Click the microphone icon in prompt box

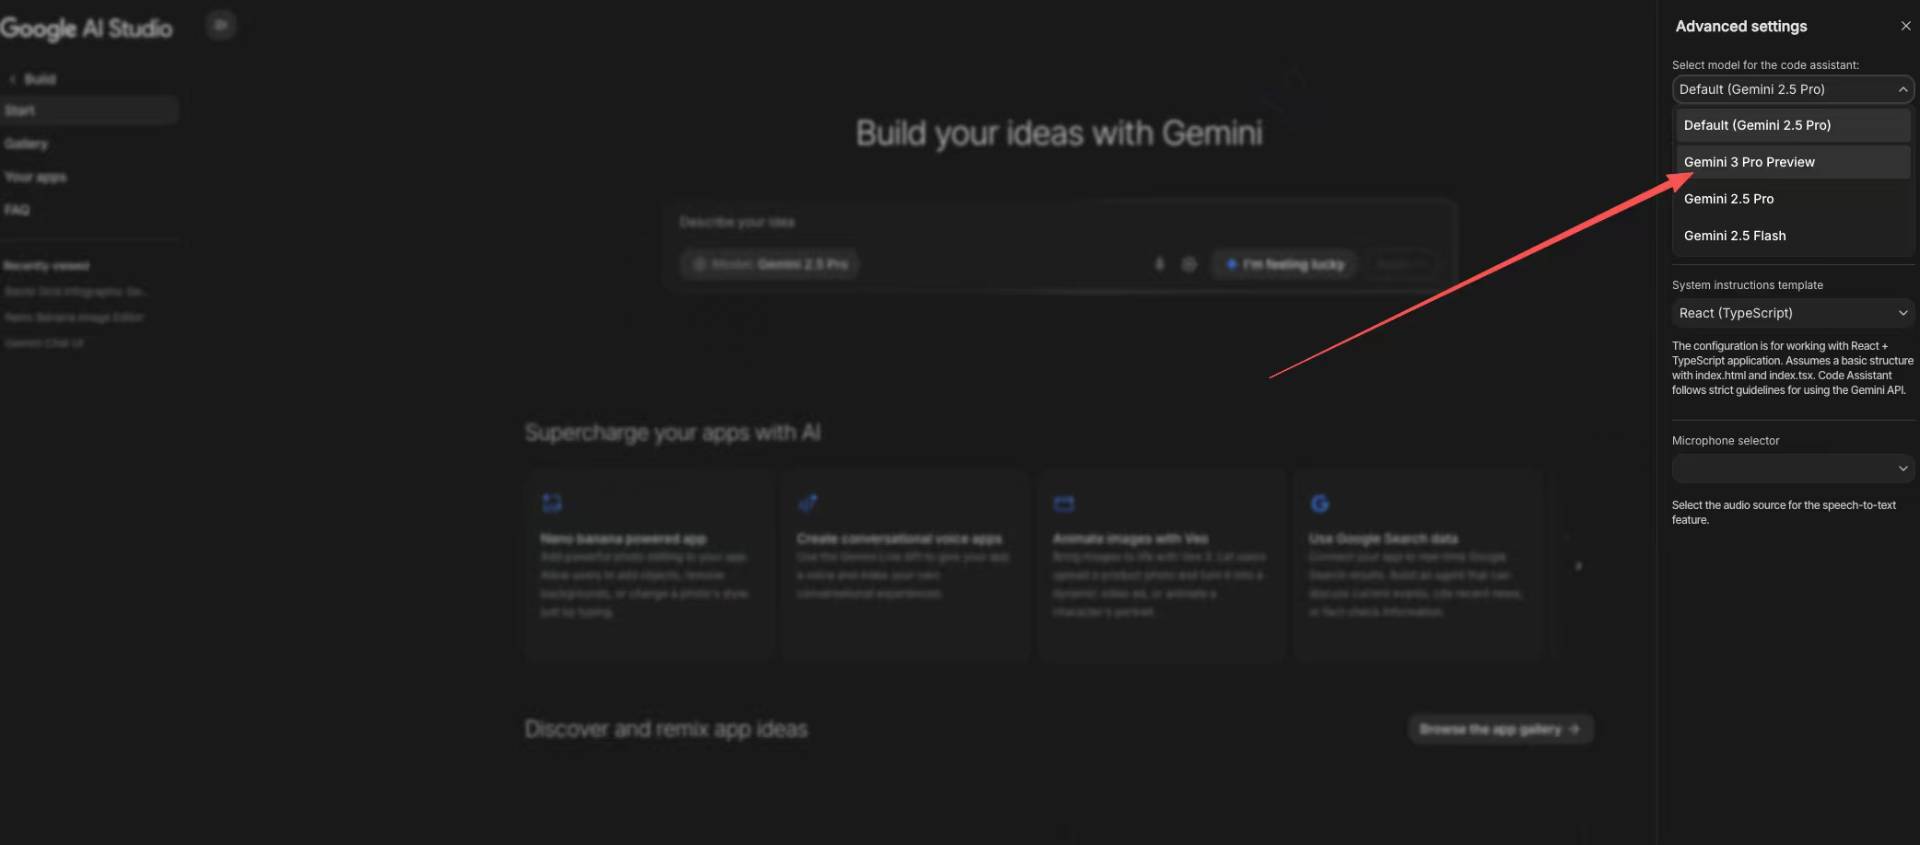(1160, 264)
